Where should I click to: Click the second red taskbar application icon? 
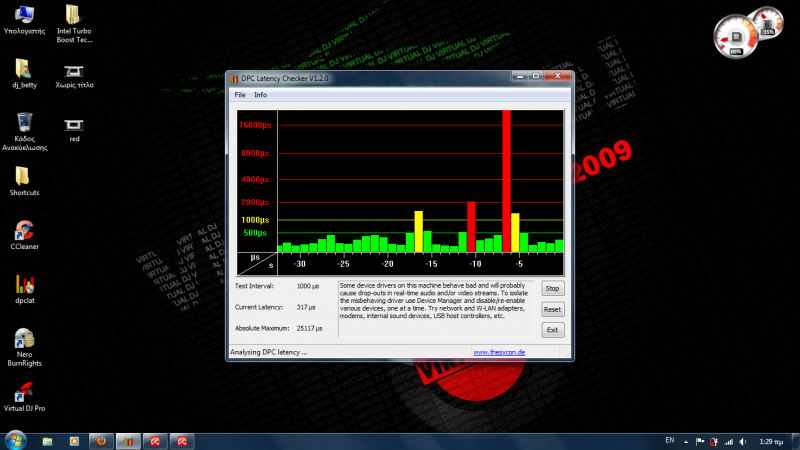coord(182,441)
